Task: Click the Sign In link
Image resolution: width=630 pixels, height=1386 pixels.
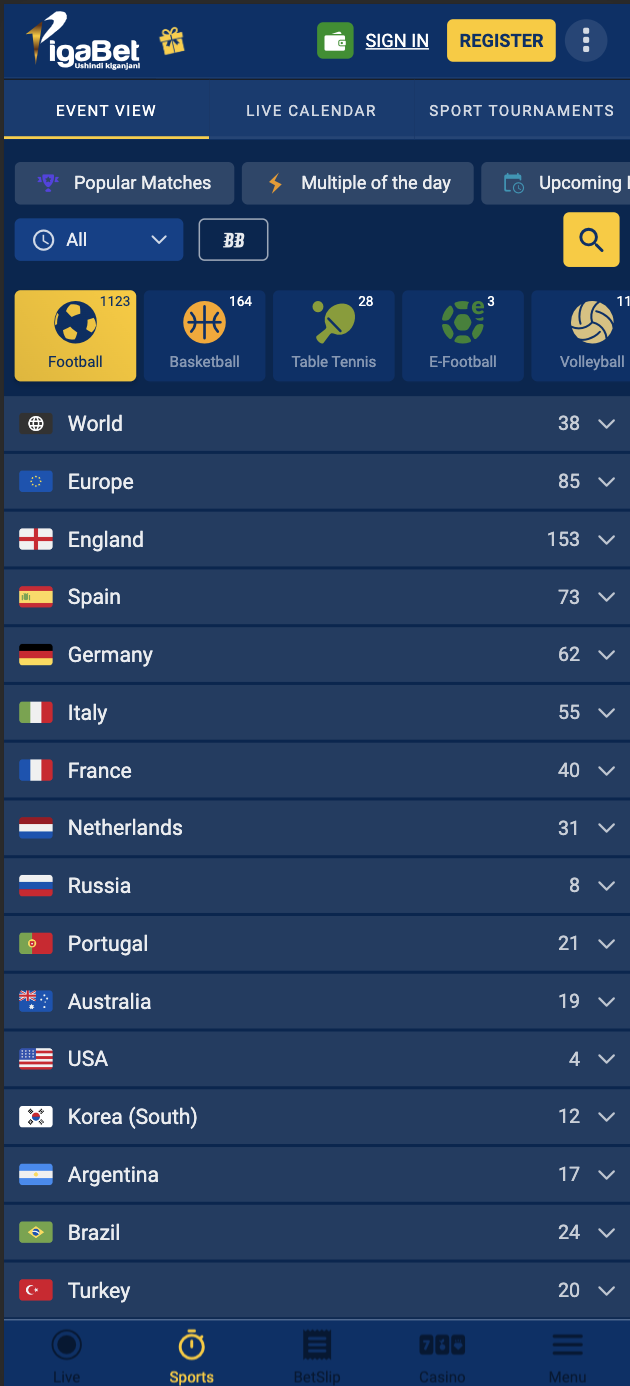Action: pyautogui.click(x=397, y=41)
